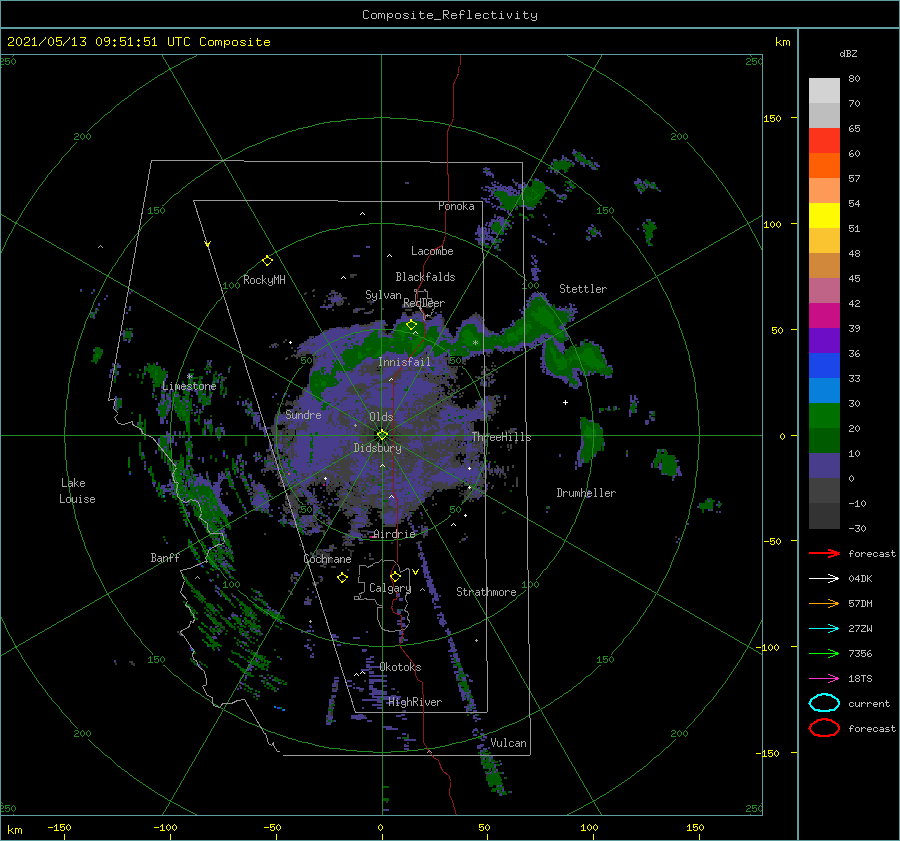Image resolution: width=900 pixels, height=841 pixels.
Task: Click the Banff label
Action: coord(165,557)
